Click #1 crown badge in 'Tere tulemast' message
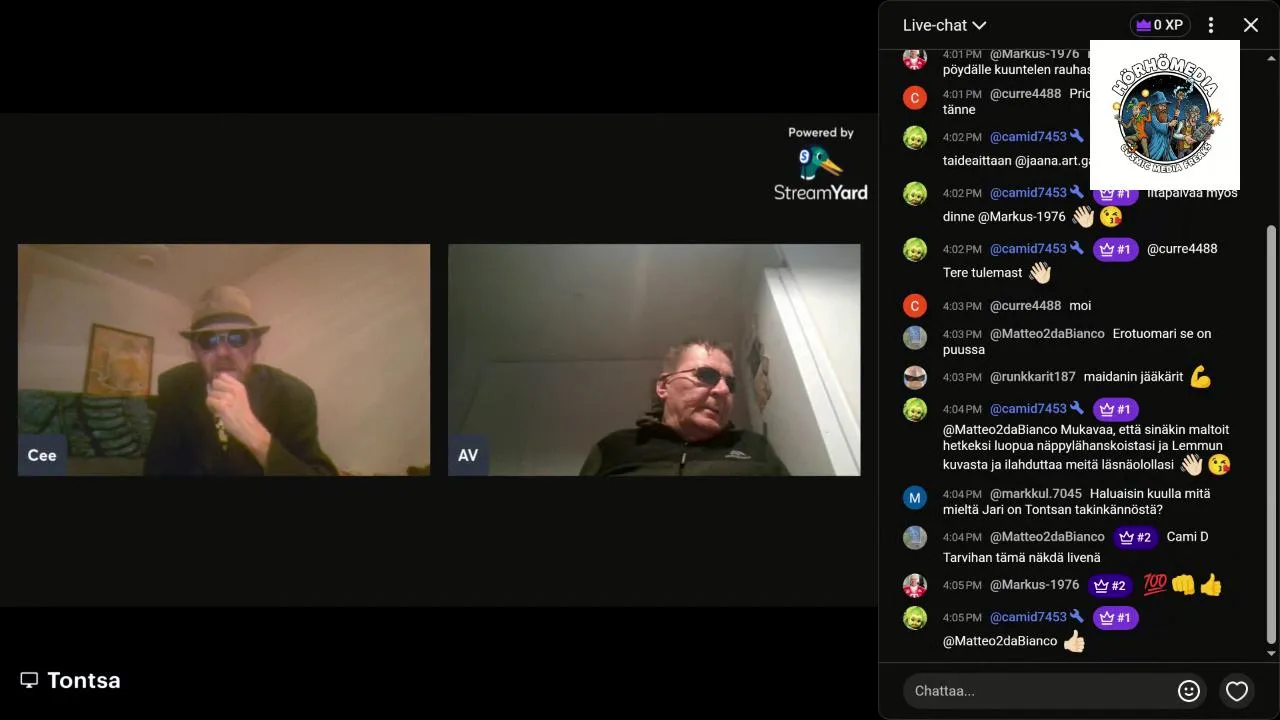Viewport: 1280px width, 720px height. point(1115,249)
